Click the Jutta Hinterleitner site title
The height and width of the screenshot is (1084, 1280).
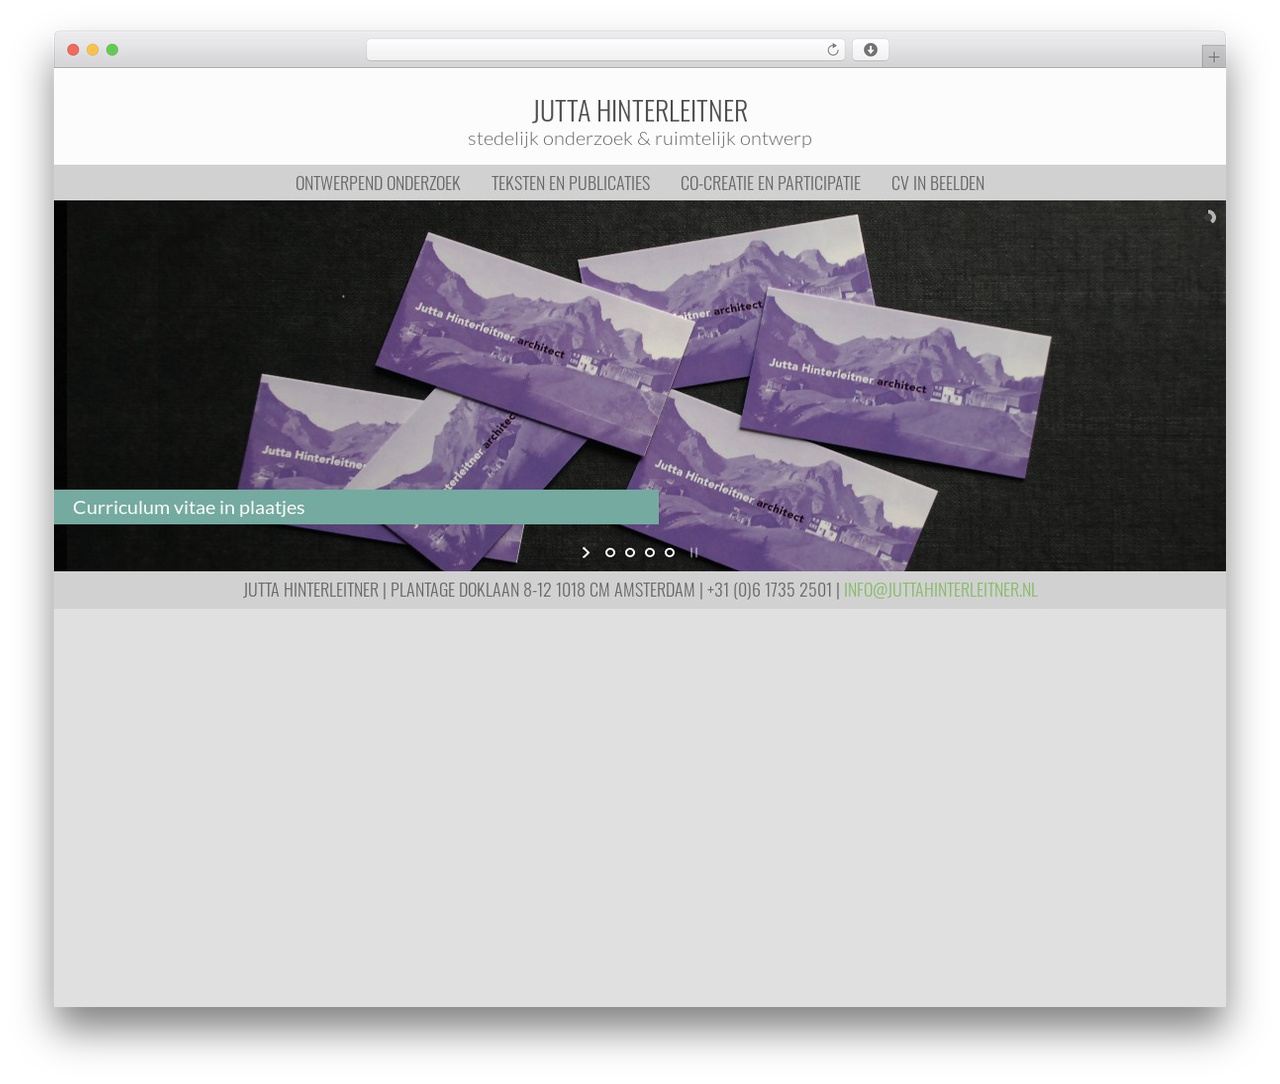640,110
